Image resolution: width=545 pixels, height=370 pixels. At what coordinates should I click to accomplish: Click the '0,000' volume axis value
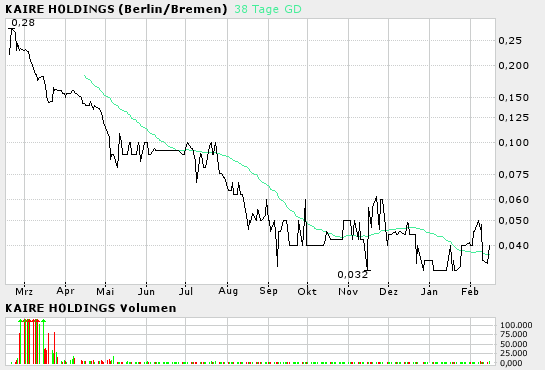(511, 363)
